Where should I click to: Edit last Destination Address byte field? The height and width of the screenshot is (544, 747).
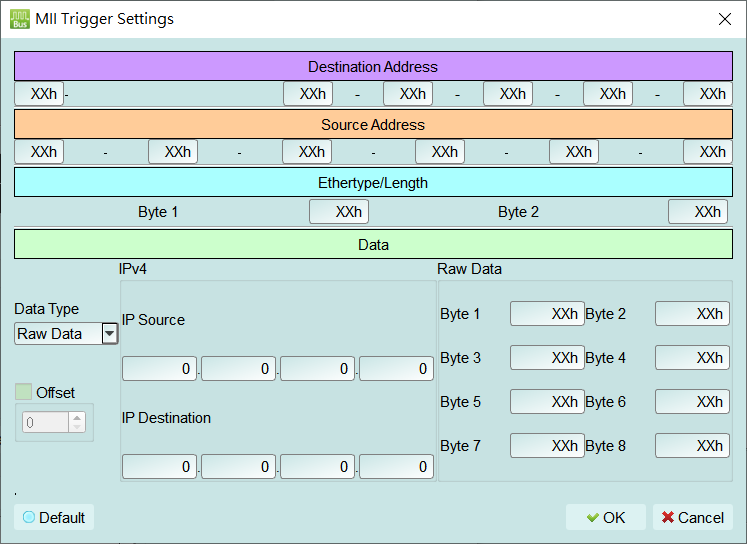point(708,93)
